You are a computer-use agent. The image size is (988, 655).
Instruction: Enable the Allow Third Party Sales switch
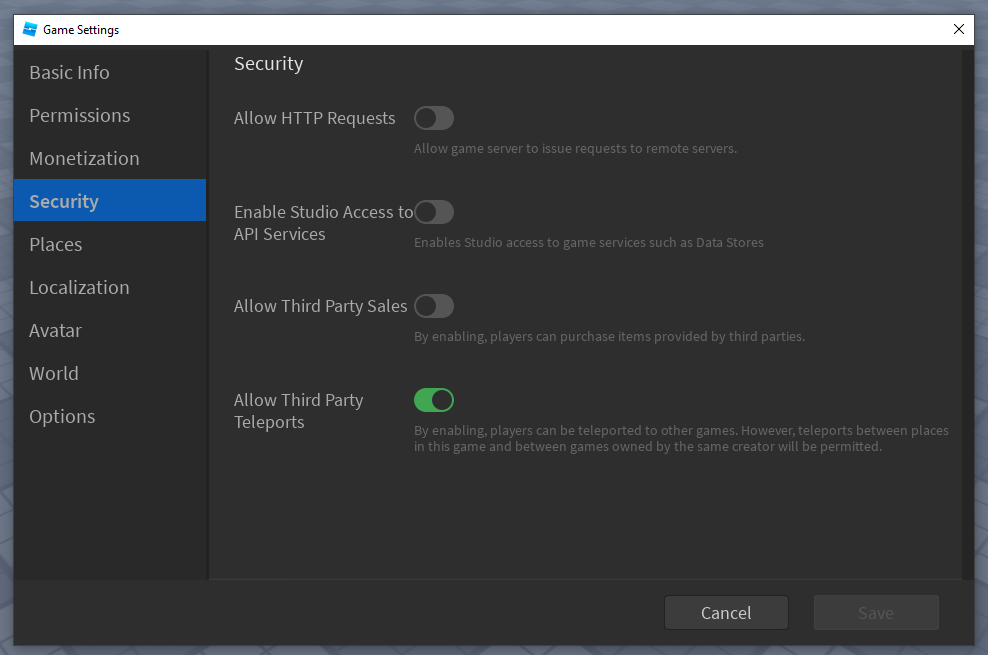(434, 306)
